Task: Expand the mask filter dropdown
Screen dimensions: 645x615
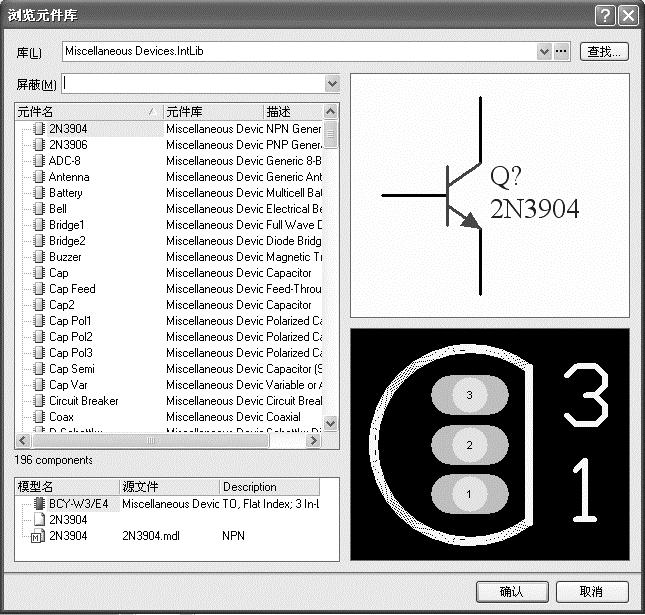Action: (331, 84)
